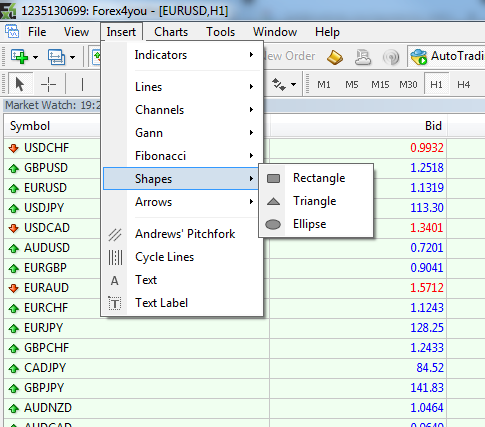This screenshot has height=427, width=485.
Task: Click the green up arrow beside CADJPY
Action: [x=14, y=368]
